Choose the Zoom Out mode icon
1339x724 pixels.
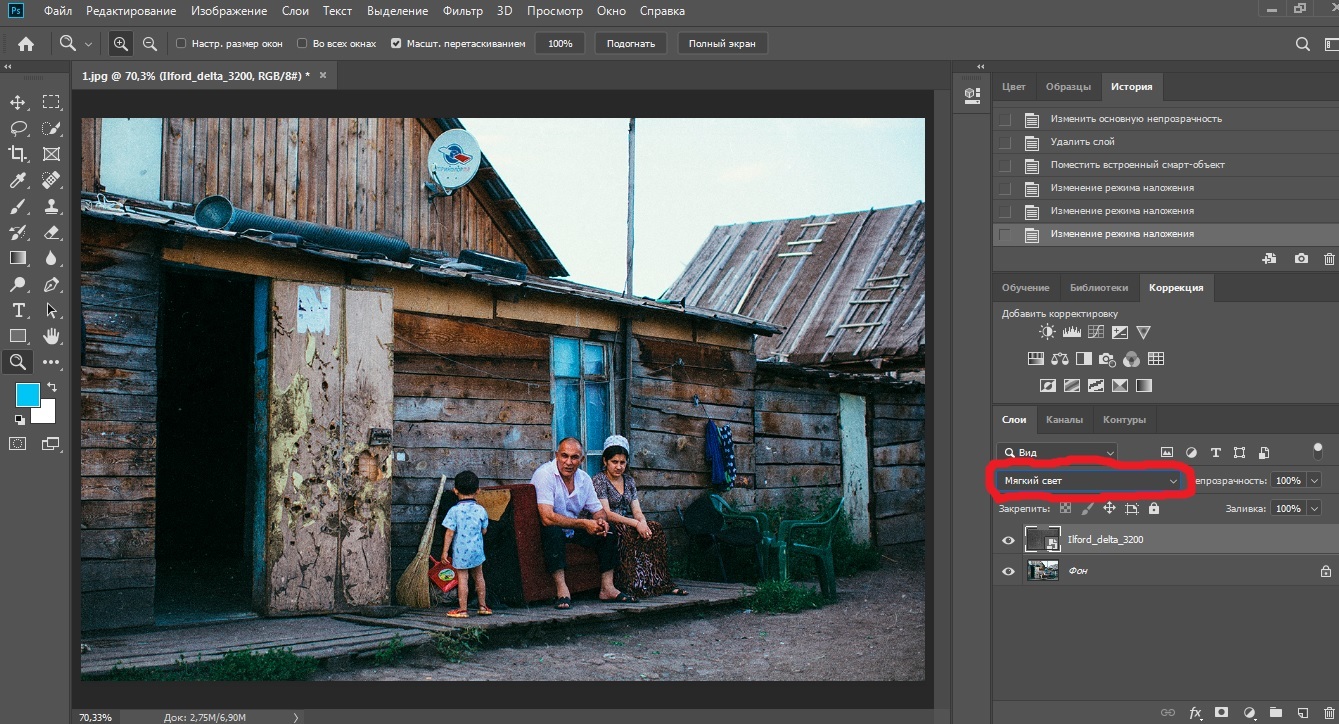(149, 44)
